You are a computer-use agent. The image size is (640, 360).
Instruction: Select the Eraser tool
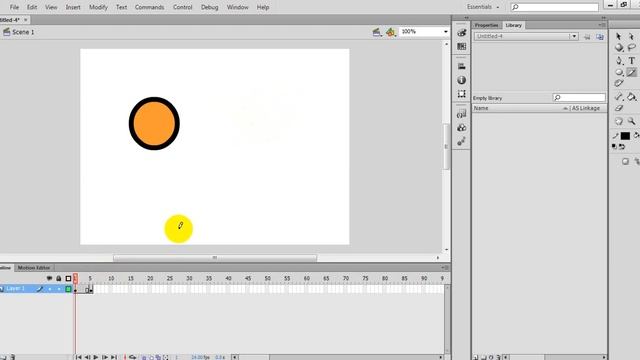pyautogui.click(x=619, y=108)
